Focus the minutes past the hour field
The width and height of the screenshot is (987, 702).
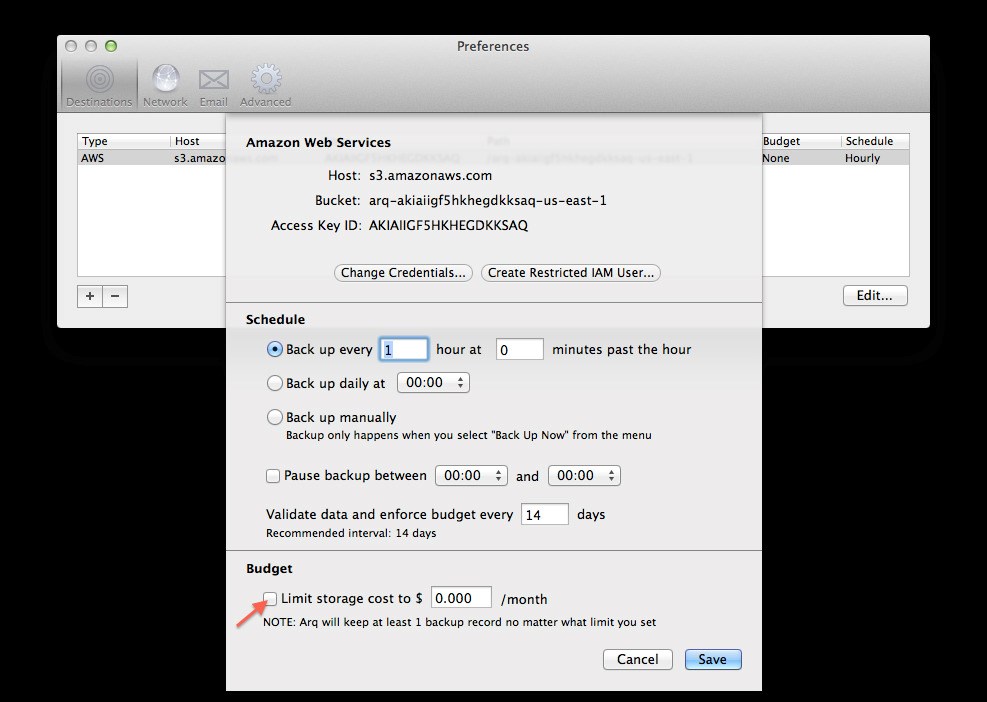point(519,349)
